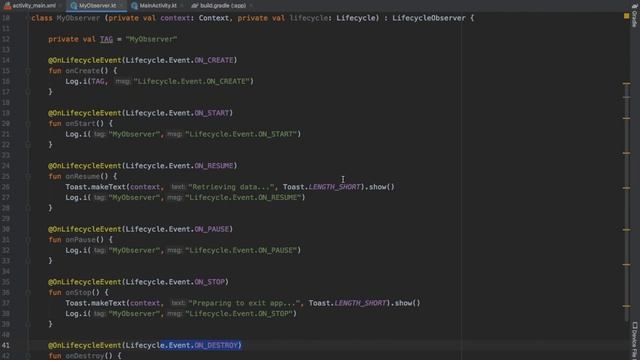Click ON_CREATE in the annotation

pos(213,60)
